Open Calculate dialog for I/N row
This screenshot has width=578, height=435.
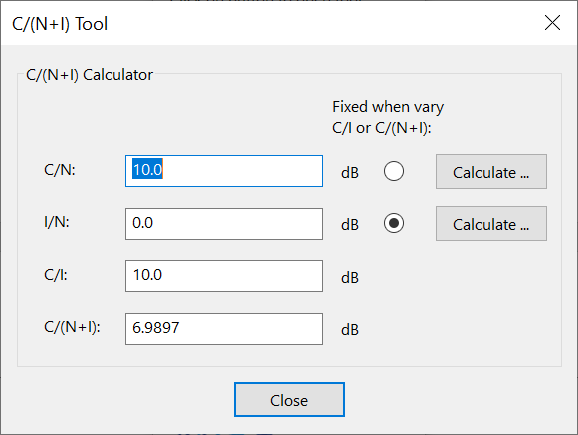pos(491,224)
